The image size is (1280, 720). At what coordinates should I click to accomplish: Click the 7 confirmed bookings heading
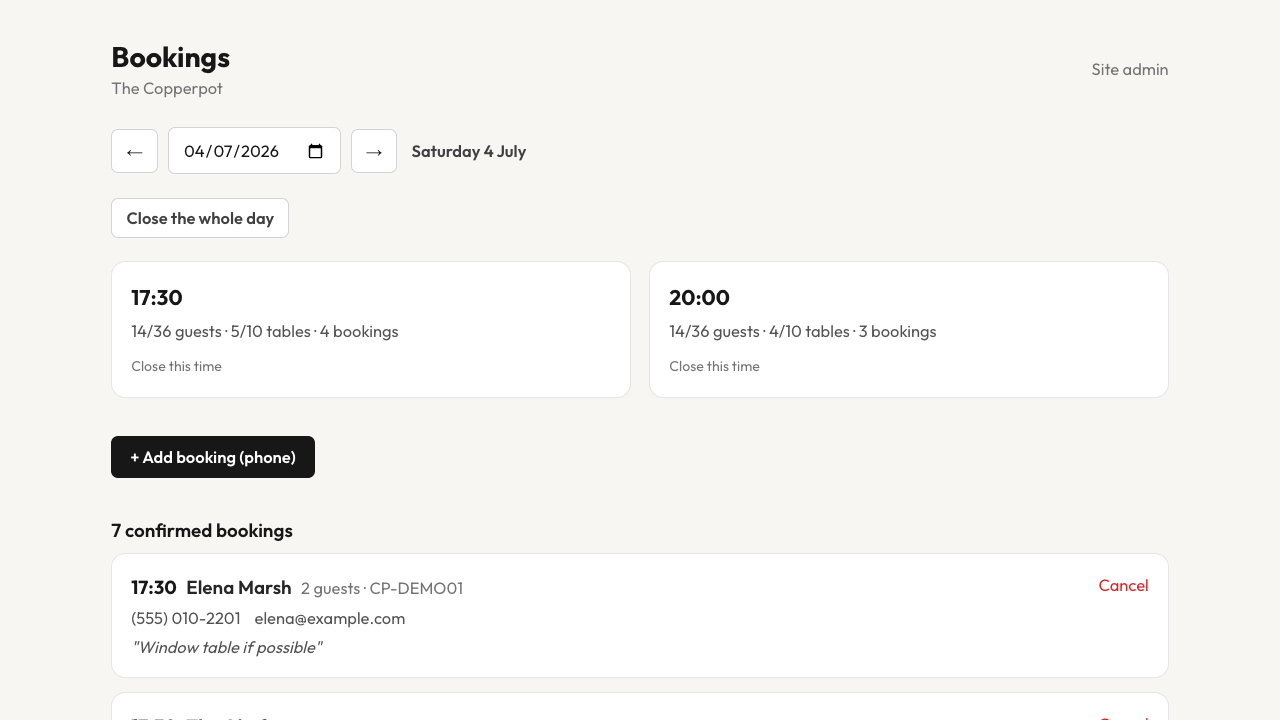point(202,530)
